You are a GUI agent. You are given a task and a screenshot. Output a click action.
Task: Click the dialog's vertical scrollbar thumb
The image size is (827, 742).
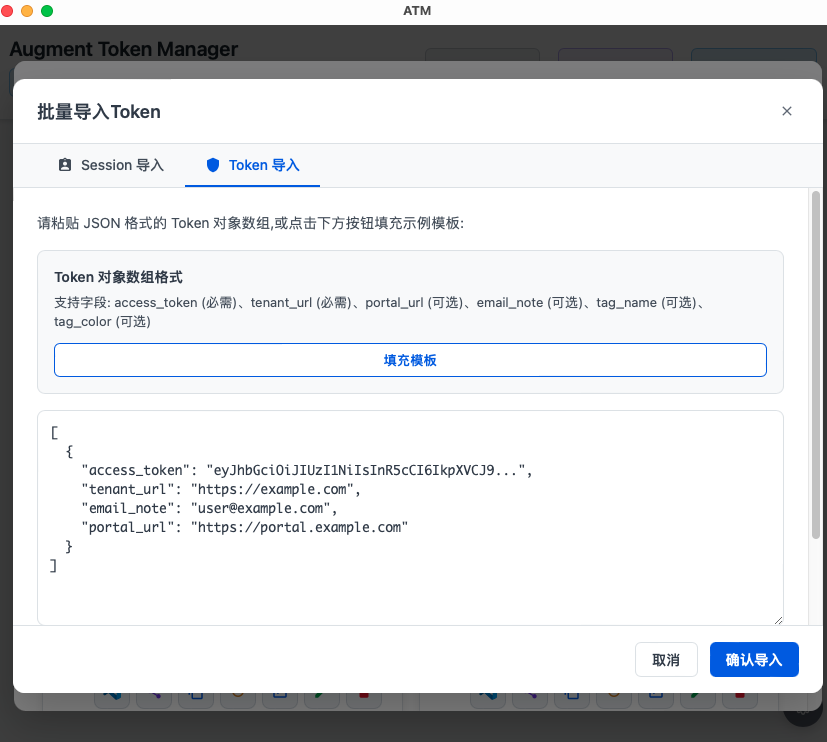[x=816, y=360]
